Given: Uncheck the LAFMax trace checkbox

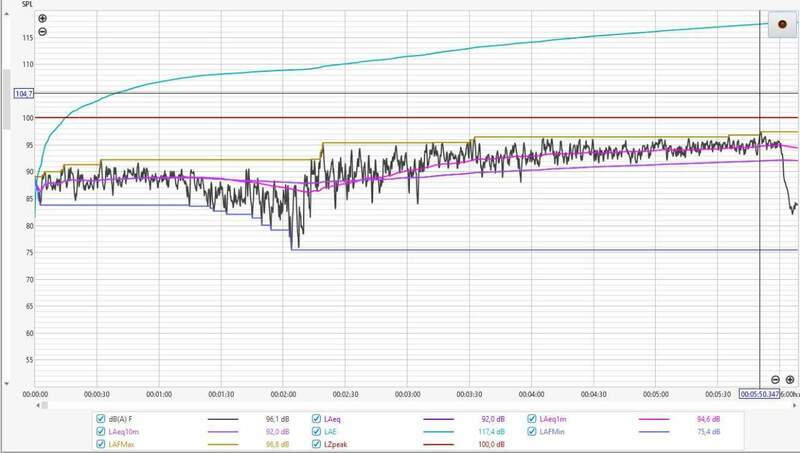Looking at the screenshot, I should coord(100,444).
